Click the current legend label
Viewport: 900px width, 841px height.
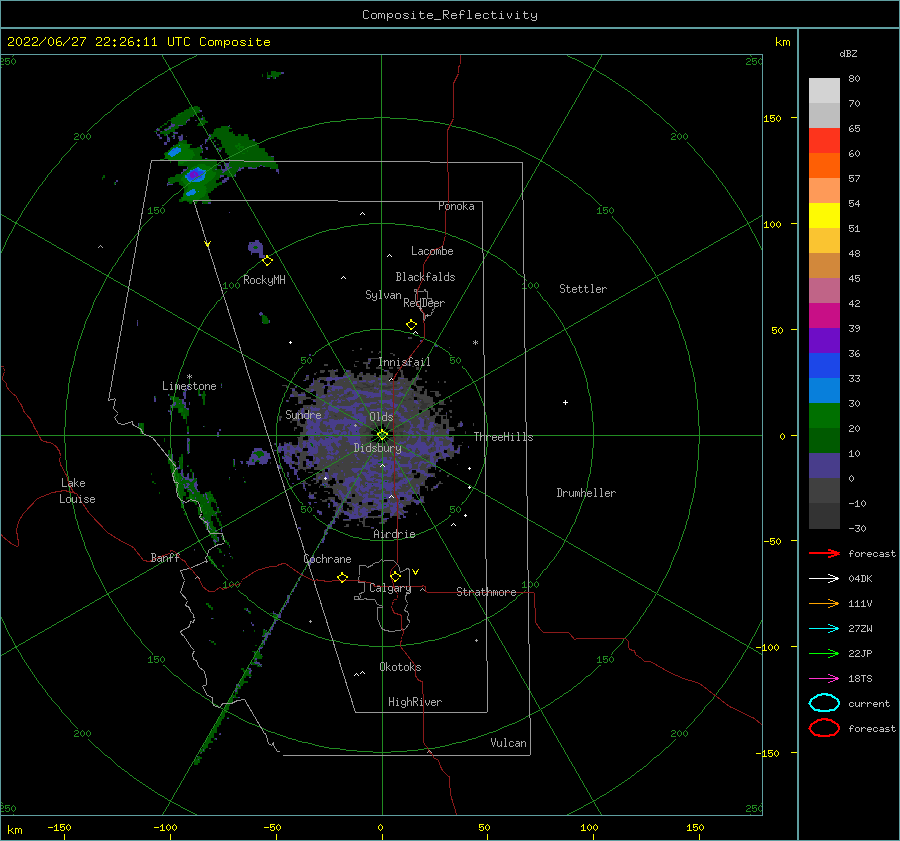coord(869,704)
